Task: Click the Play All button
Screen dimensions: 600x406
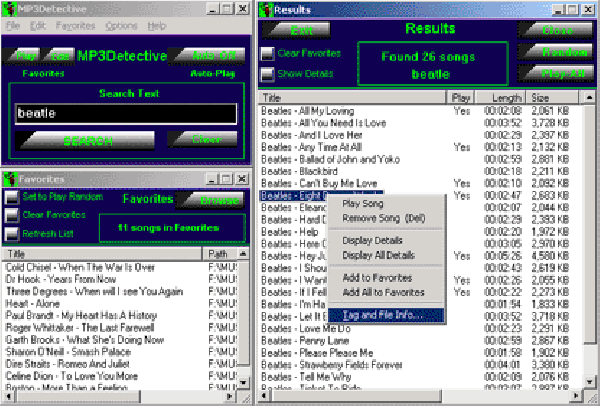Action: click(x=556, y=72)
